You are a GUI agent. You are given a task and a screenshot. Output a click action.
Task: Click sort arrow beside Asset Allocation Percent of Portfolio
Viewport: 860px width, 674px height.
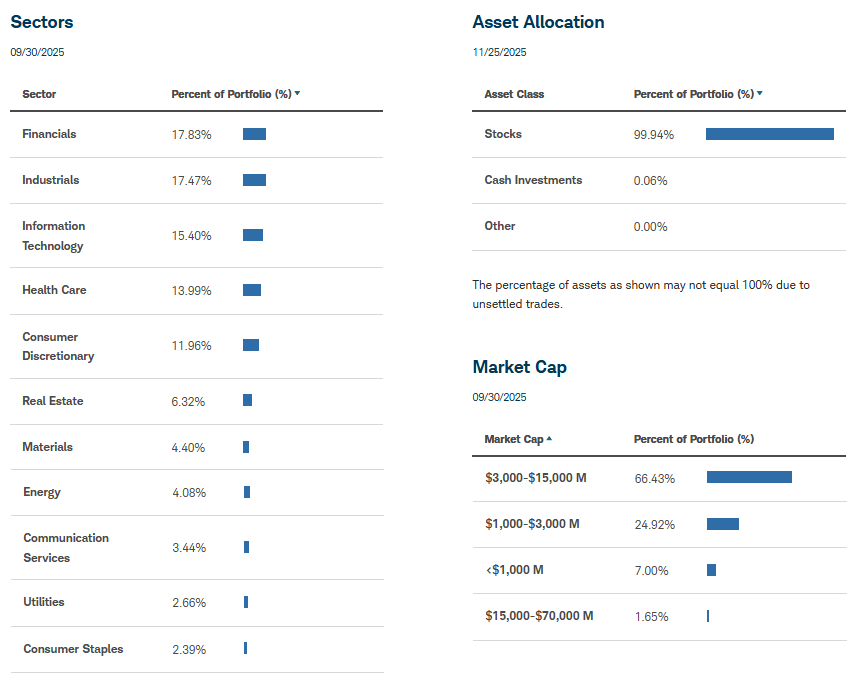point(760,94)
